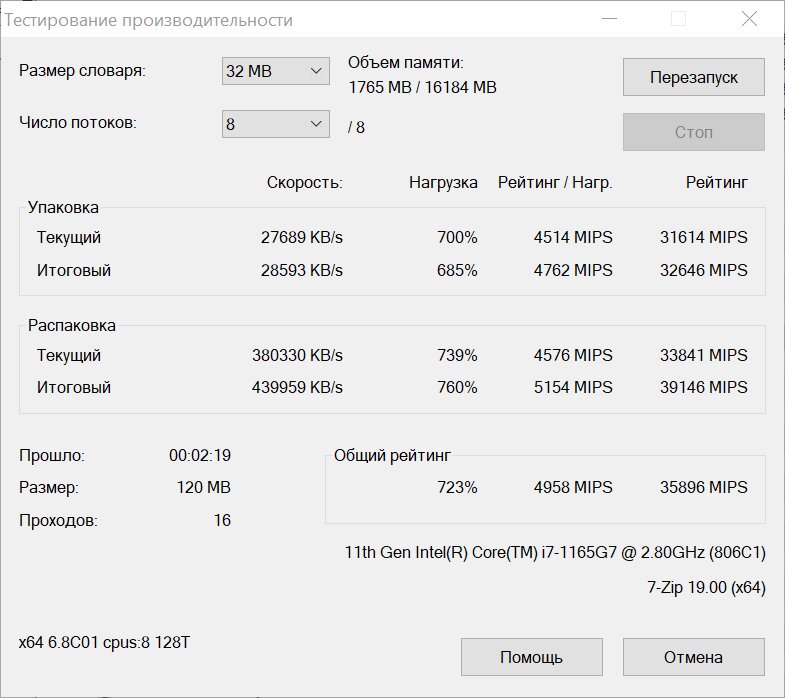Click the Перезапуск button
785x698 pixels.
(693, 77)
